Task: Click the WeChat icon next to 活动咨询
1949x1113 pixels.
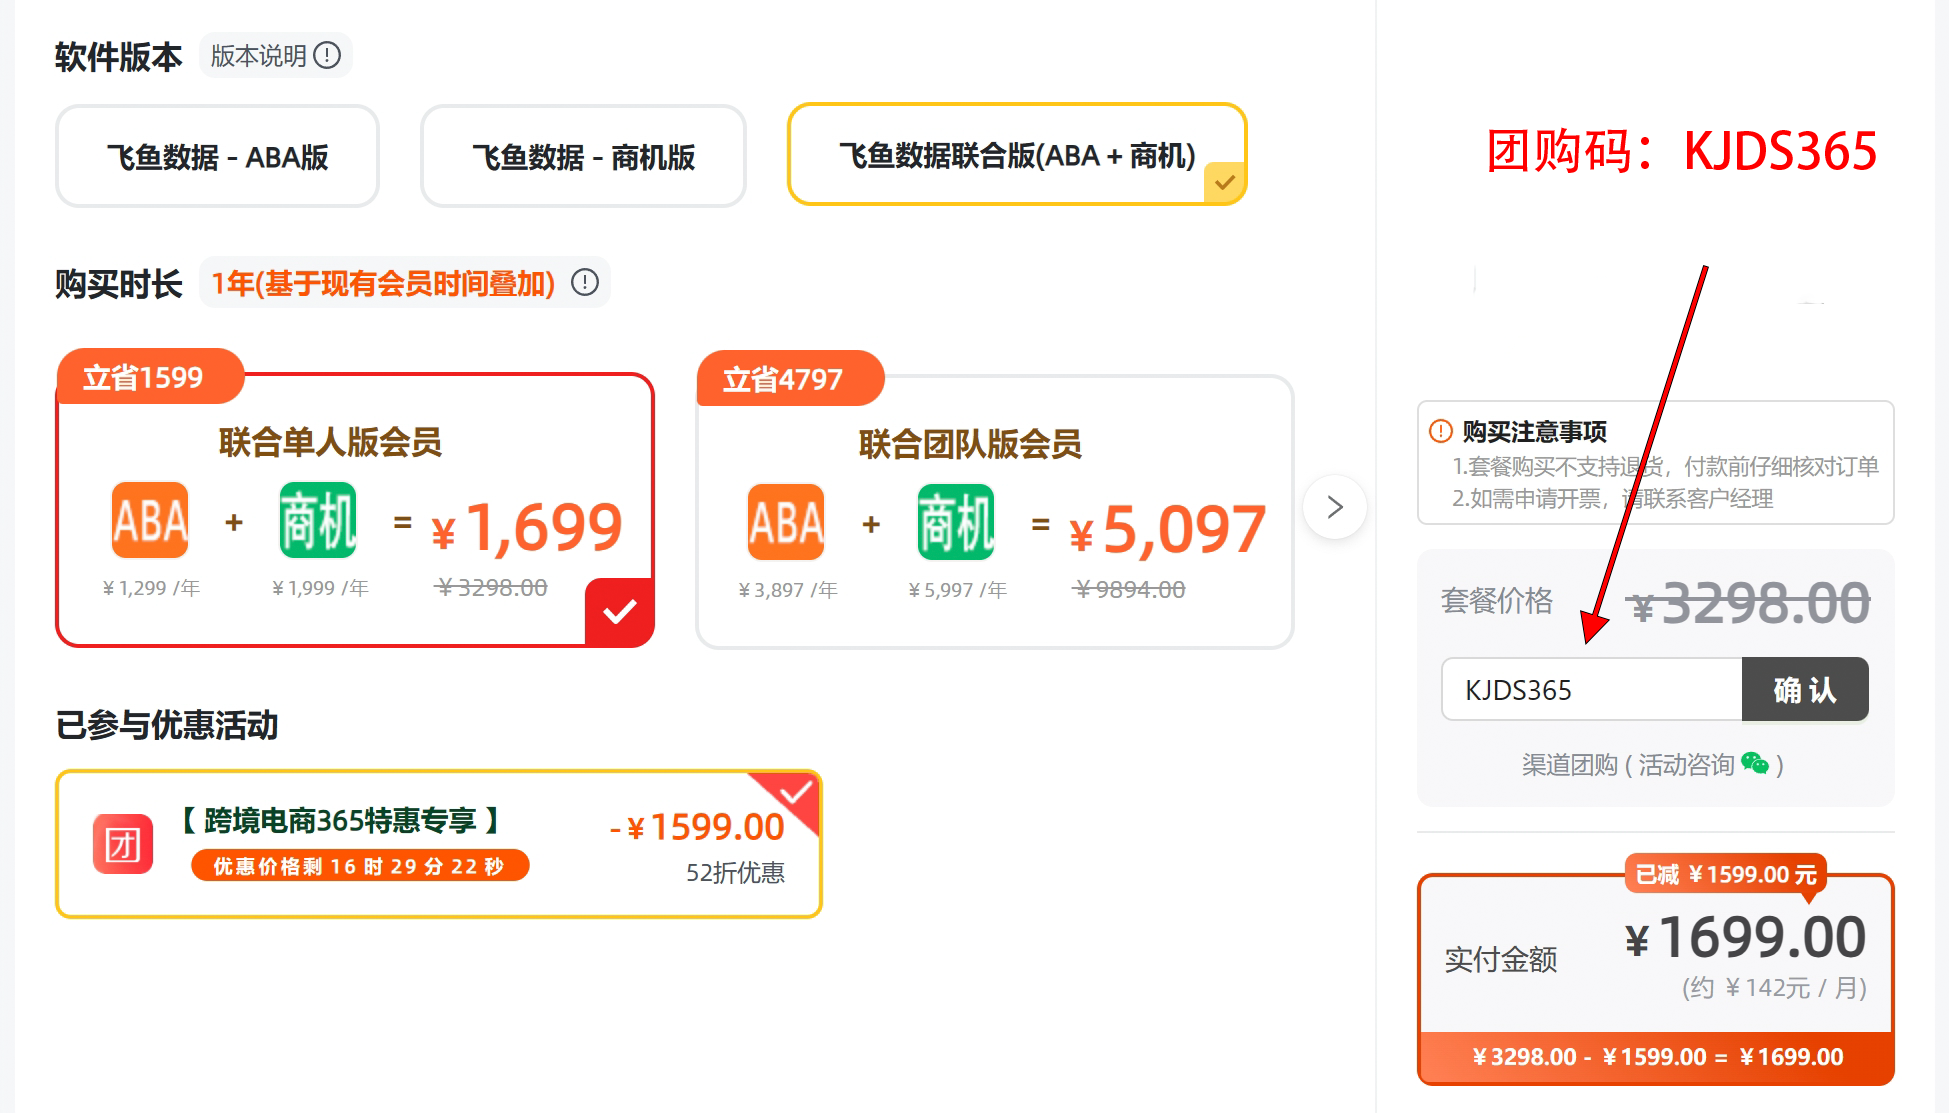Action: pyautogui.click(x=1754, y=764)
